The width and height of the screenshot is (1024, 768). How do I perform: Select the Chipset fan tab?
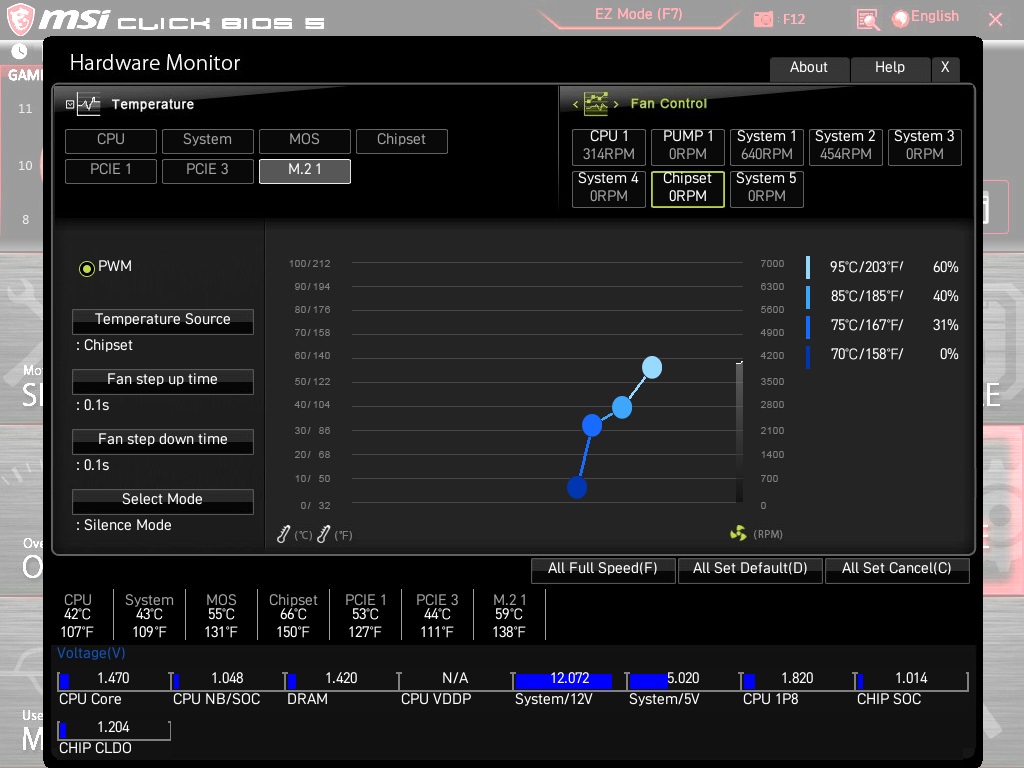click(688, 189)
